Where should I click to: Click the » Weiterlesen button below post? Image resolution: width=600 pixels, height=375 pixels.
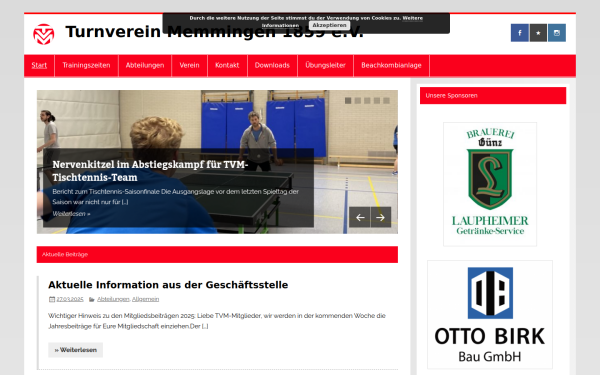75,350
